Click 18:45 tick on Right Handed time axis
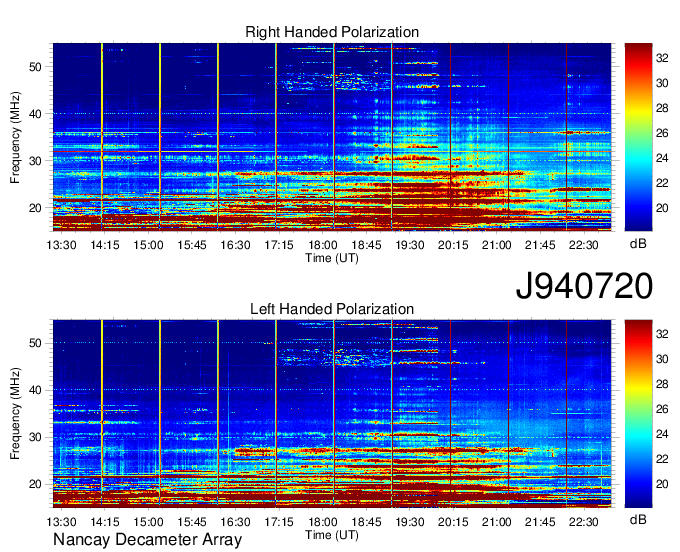Viewport: 680px width, 552px height. (x=366, y=245)
